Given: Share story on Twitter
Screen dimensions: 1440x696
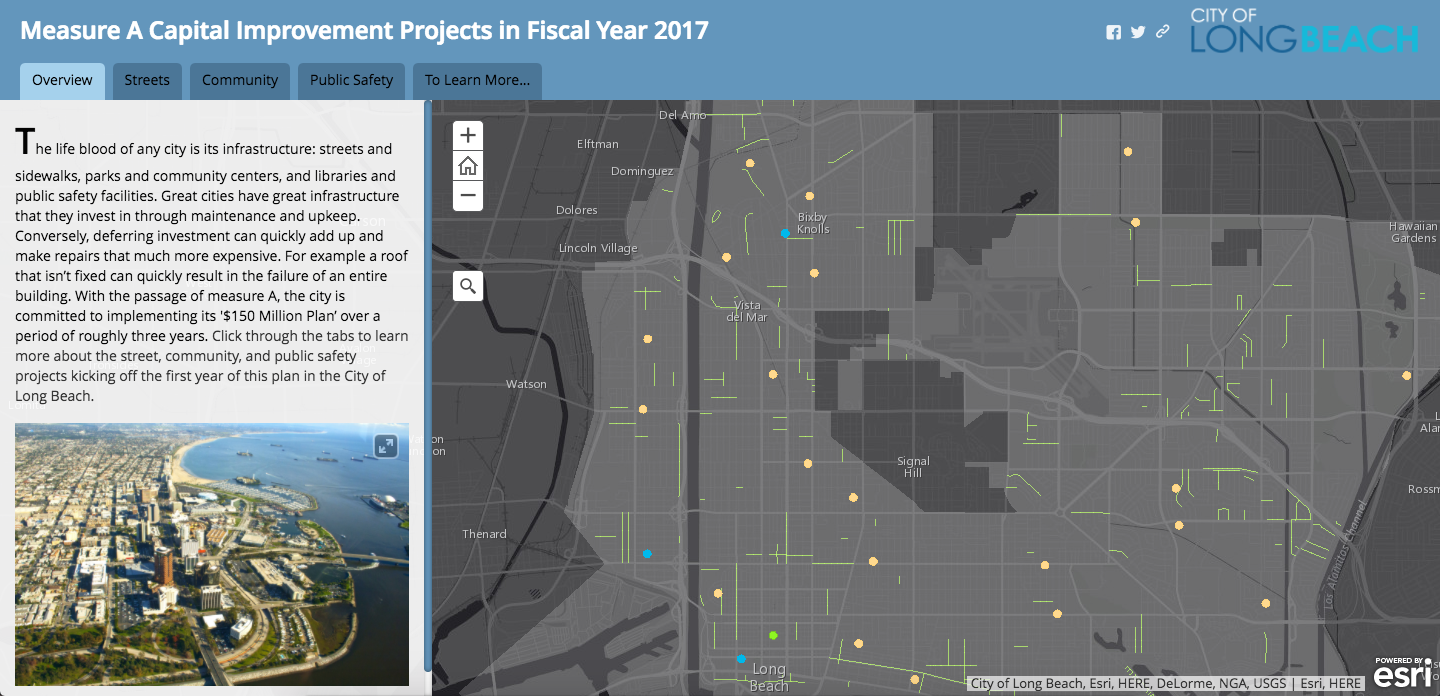Looking at the screenshot, I should [1138, 32].
